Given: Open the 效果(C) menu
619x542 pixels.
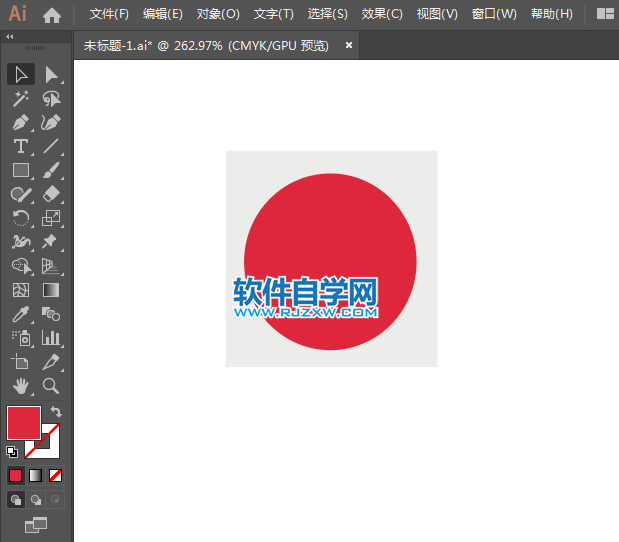Looking at the screenshot, I should click(x=382, y=14).
